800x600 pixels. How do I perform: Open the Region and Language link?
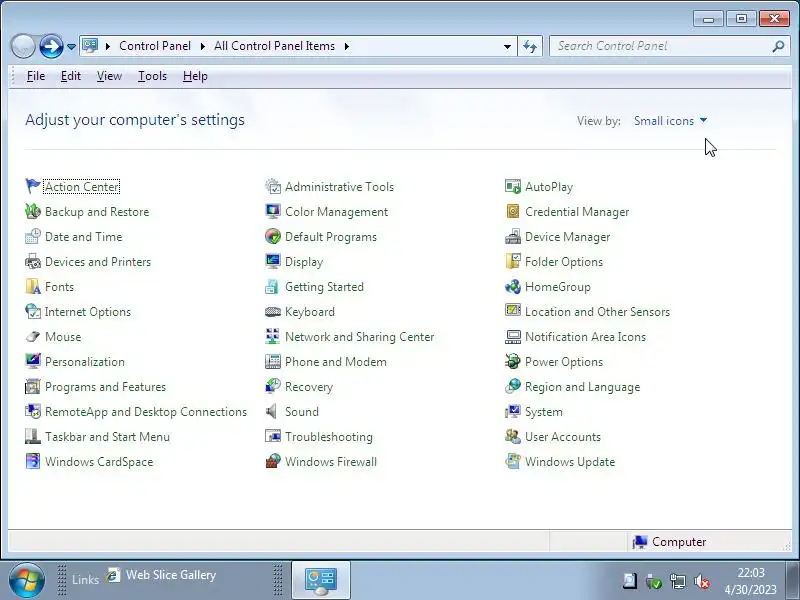click(x=582, y=387)
